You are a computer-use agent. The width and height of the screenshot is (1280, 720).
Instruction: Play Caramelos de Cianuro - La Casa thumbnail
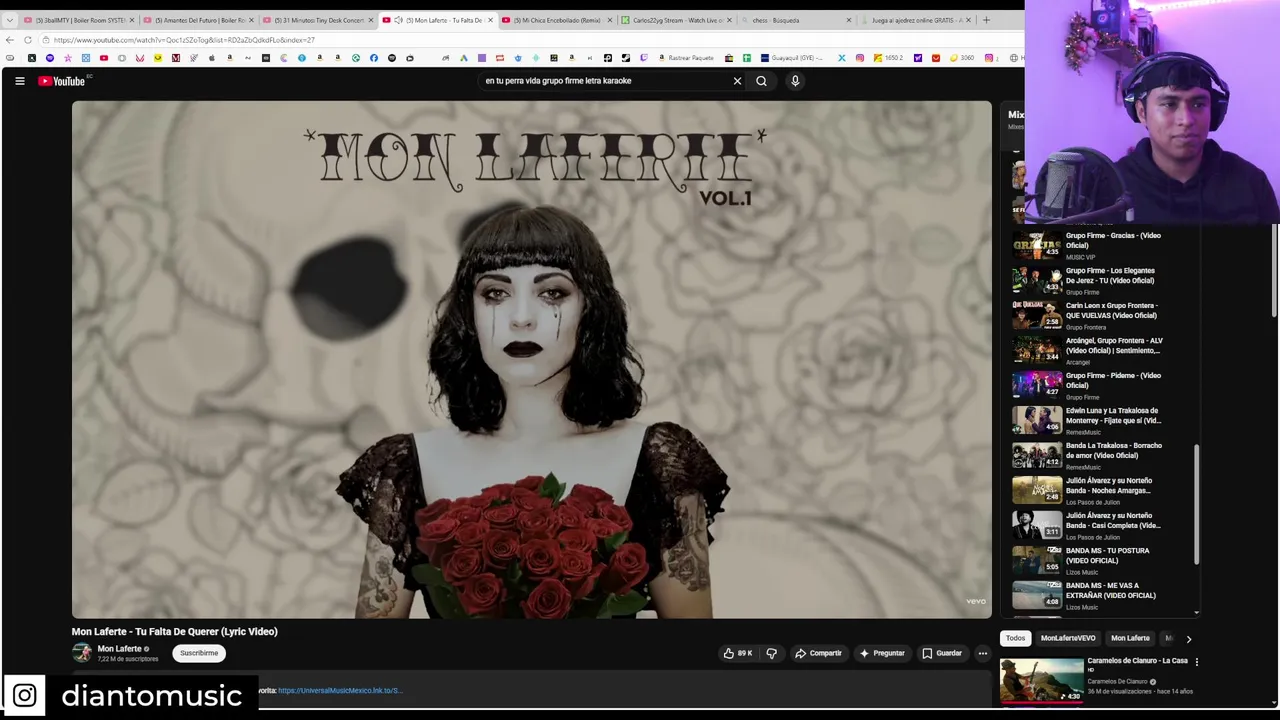point(1041,680)
